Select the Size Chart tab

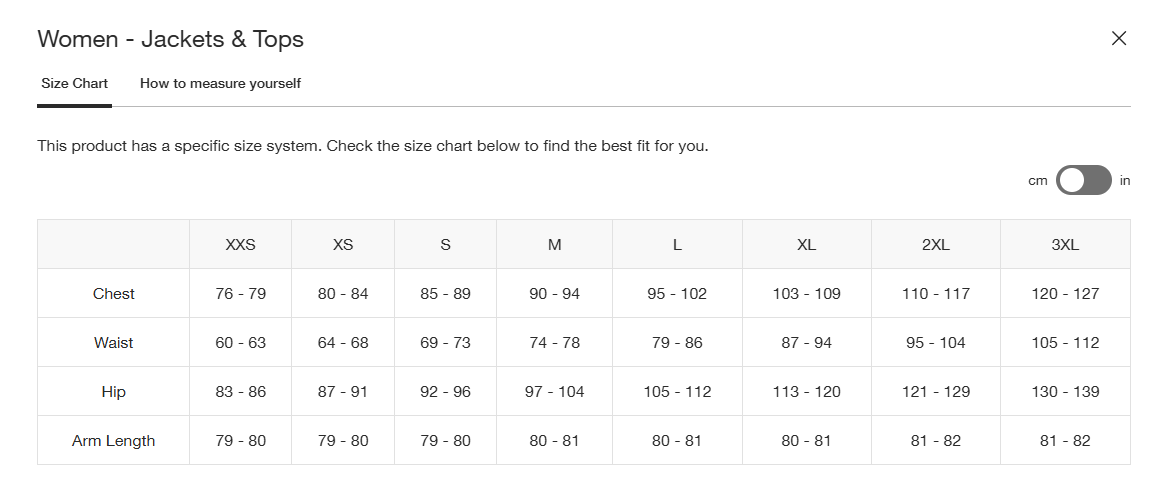74,83
